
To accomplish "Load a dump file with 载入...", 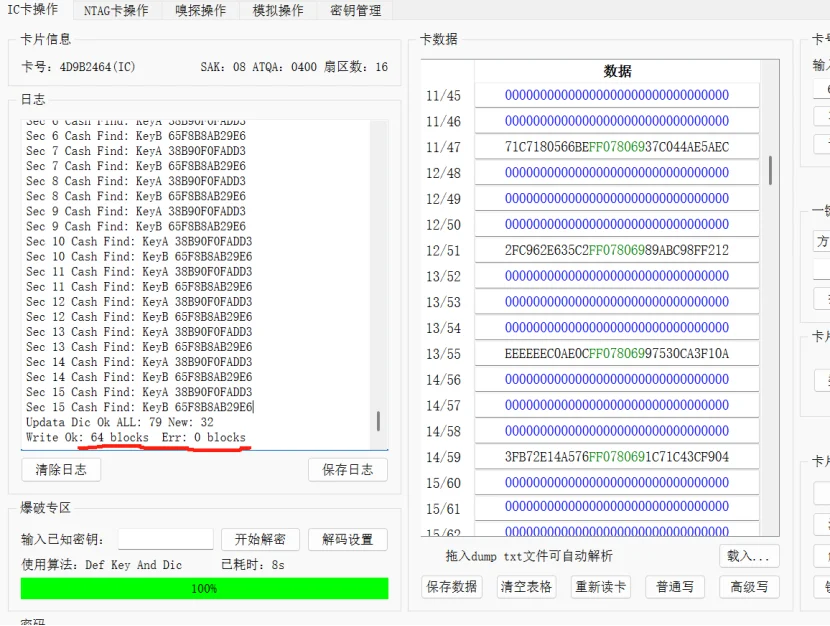I will 749,556.
